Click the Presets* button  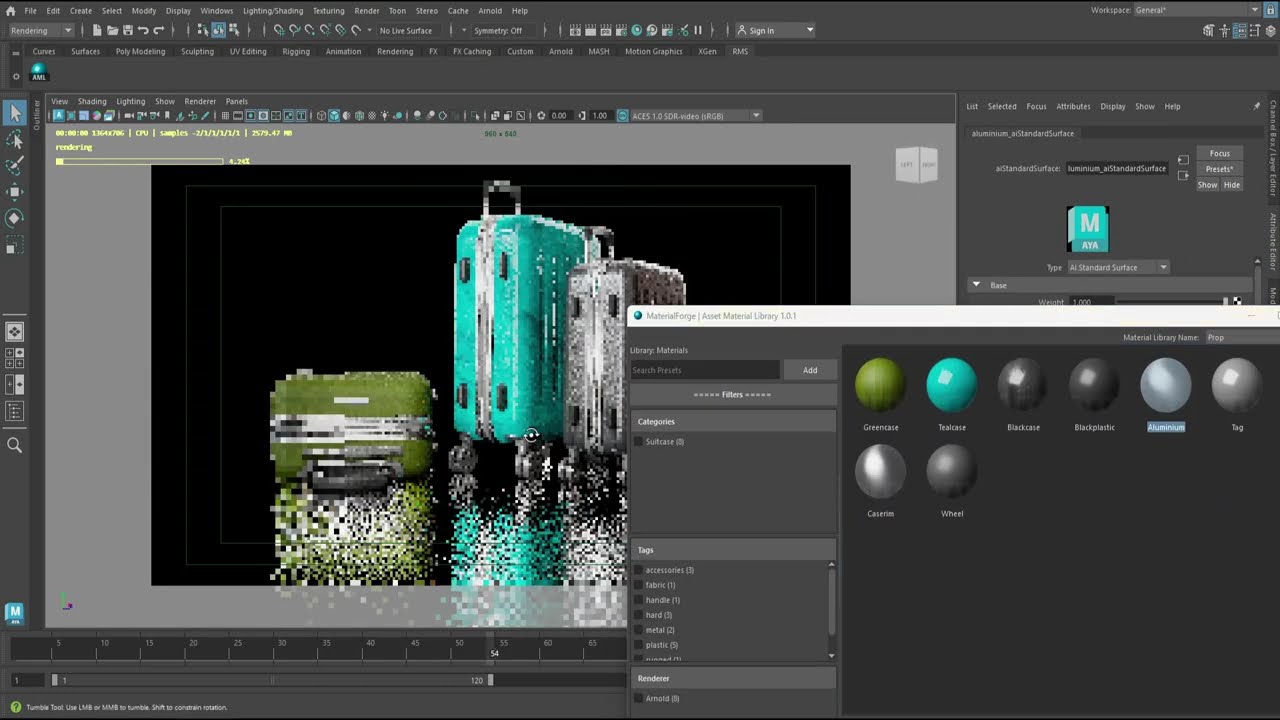coord(1220,169)
